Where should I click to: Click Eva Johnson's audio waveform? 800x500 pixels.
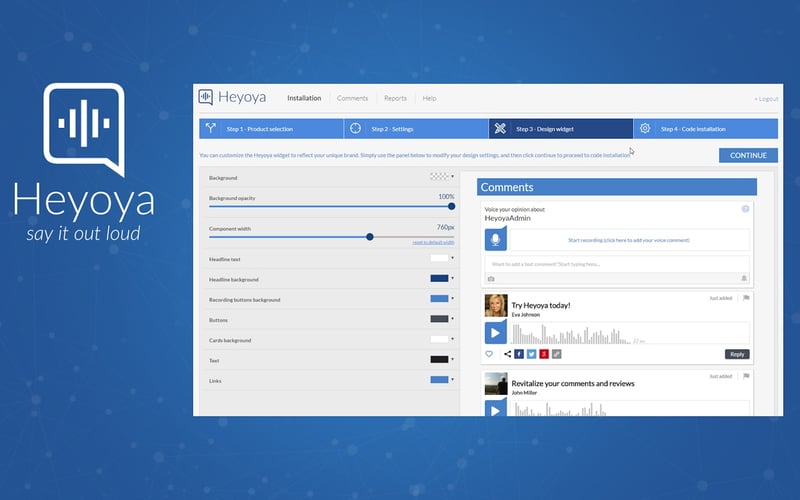pos(571,334)
